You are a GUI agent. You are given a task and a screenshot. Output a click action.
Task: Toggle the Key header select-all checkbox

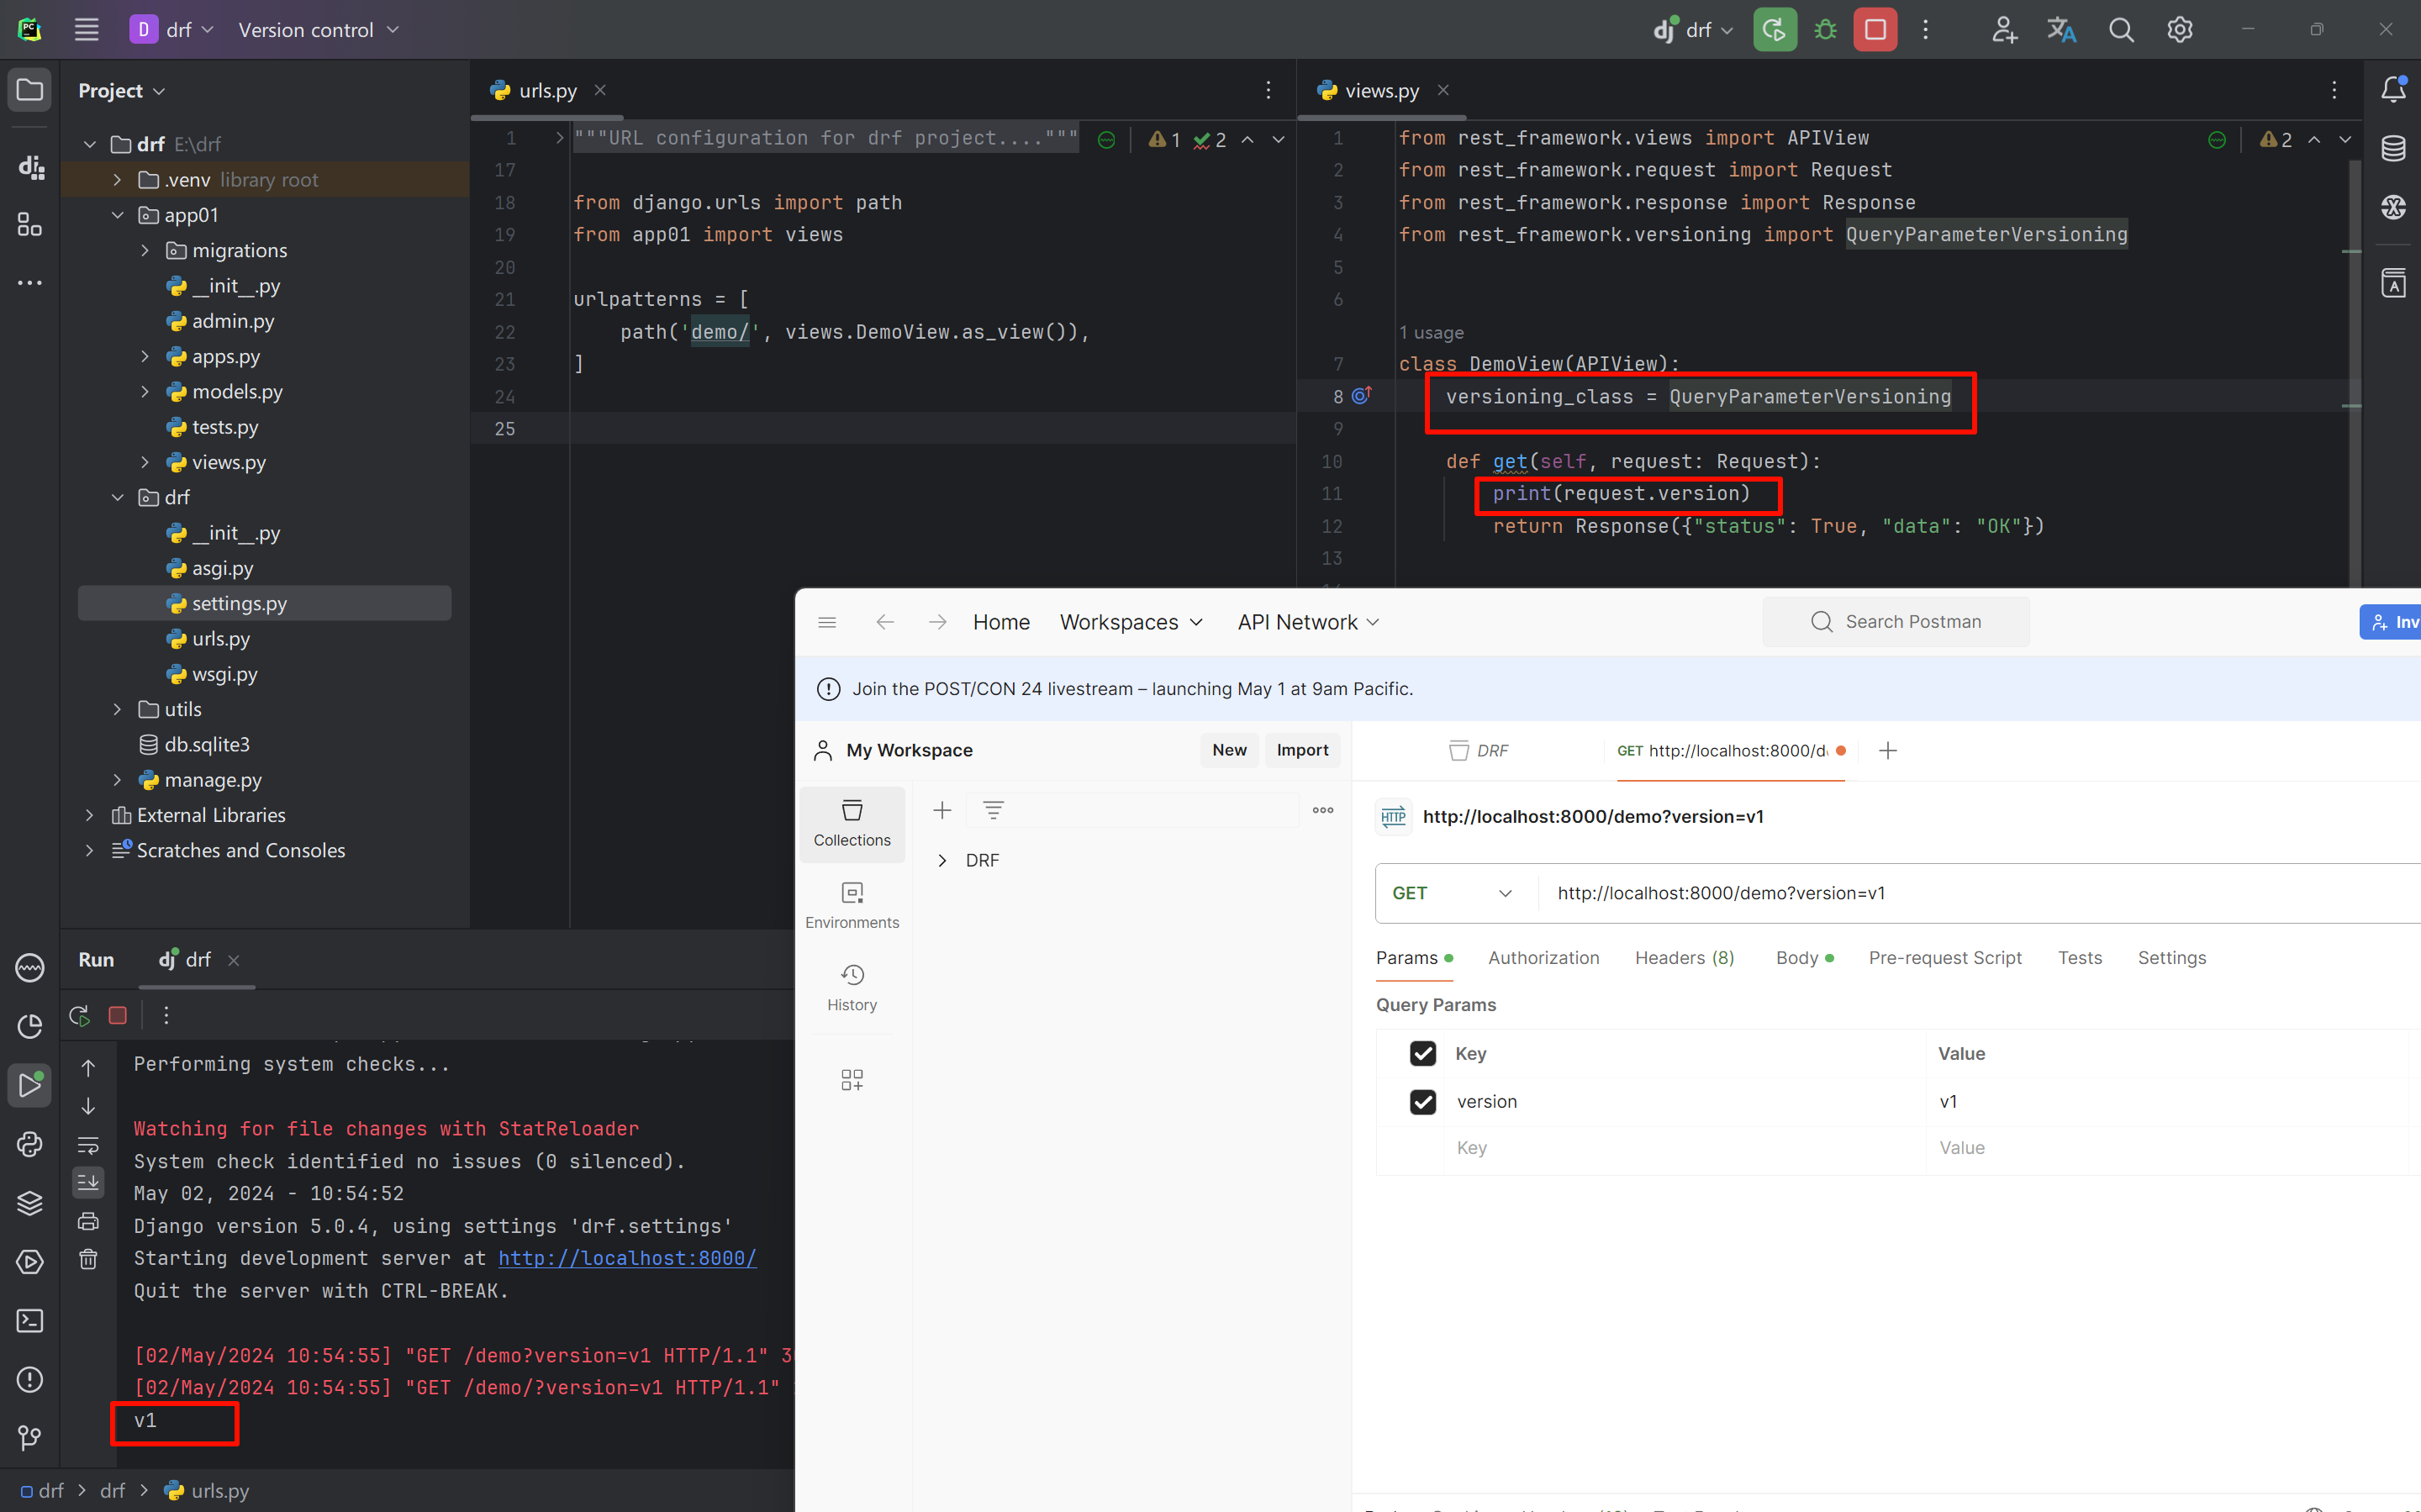click(x=1422, y=1053)
